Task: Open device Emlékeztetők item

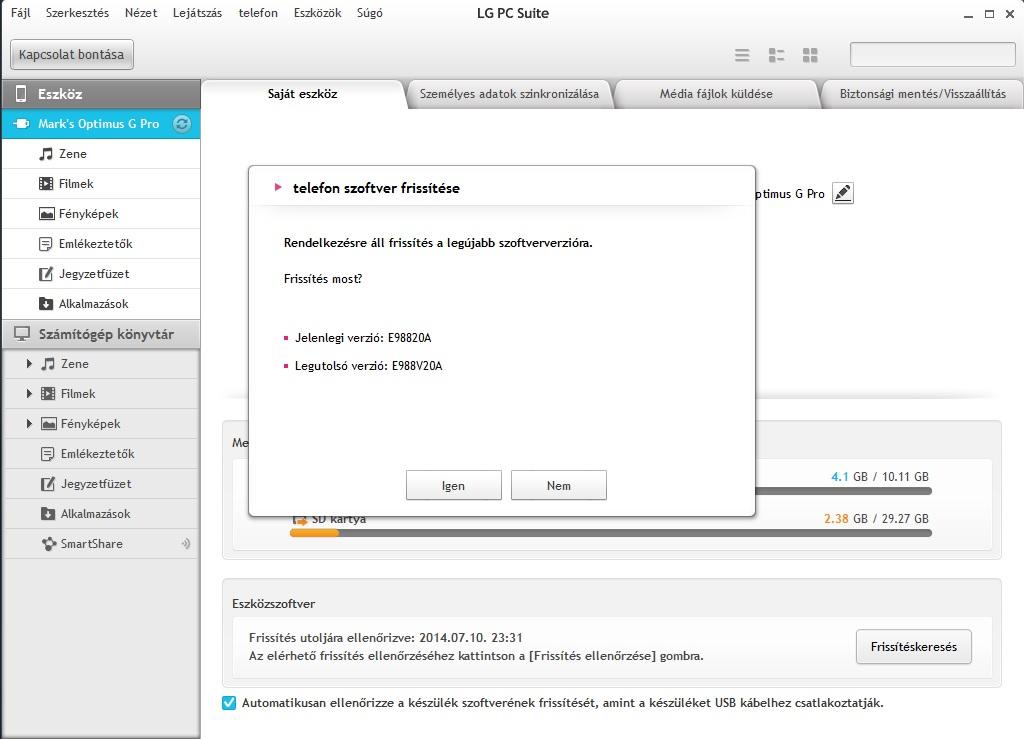Action: coord(101,244)
